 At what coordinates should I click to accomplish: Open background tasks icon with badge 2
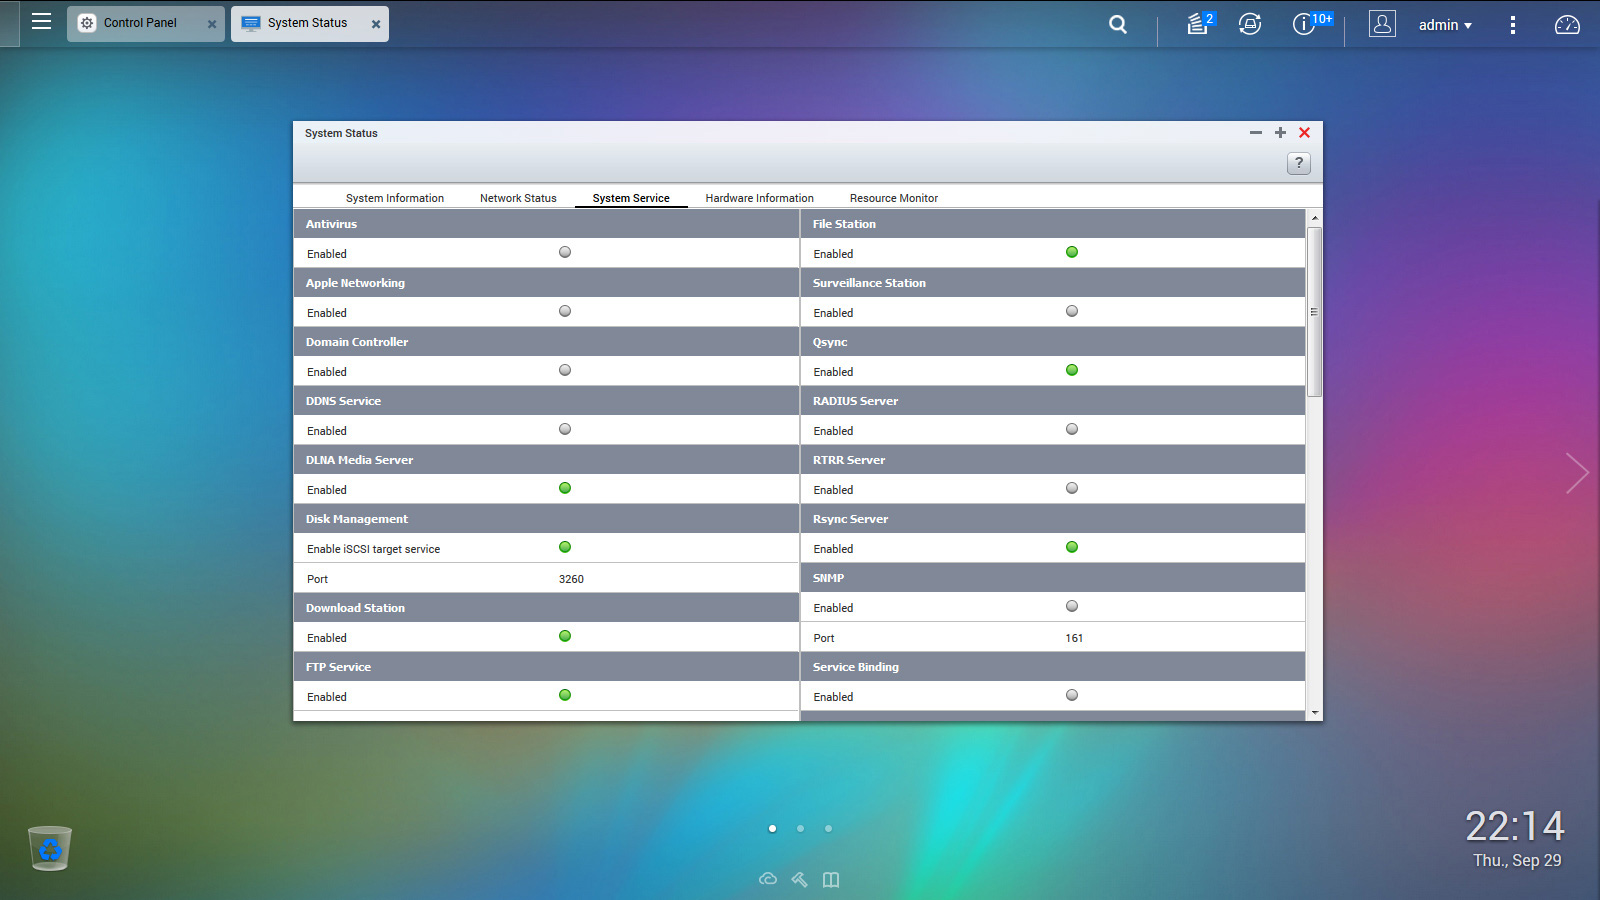coord(1199,24)
